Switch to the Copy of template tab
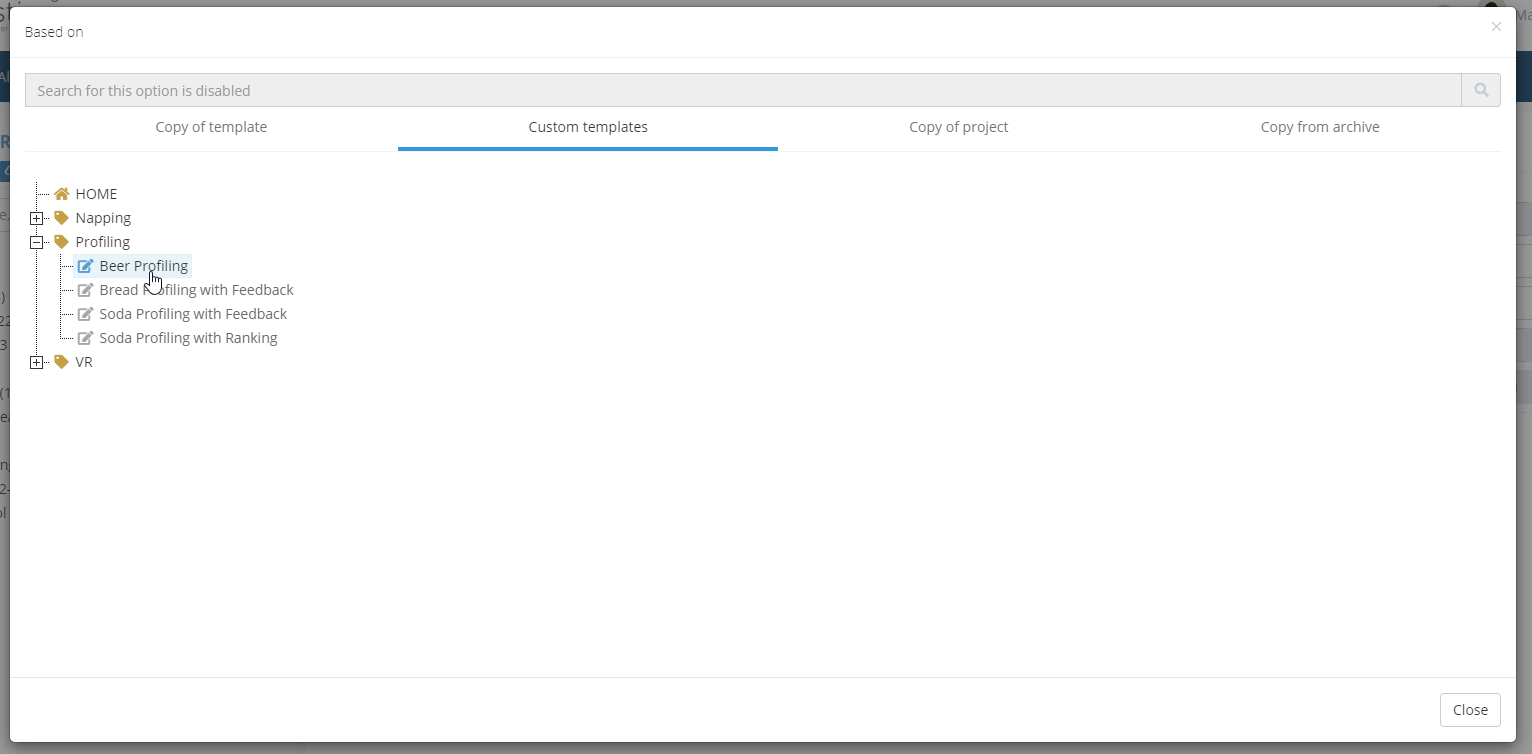The image size is (1532, 754). pyautogui.click(x=211, y=127)
